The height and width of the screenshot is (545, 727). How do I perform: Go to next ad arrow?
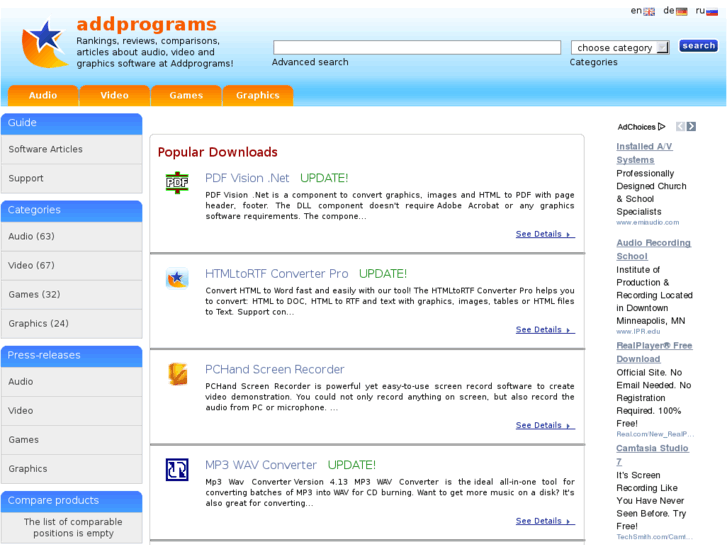pos(691,127)
